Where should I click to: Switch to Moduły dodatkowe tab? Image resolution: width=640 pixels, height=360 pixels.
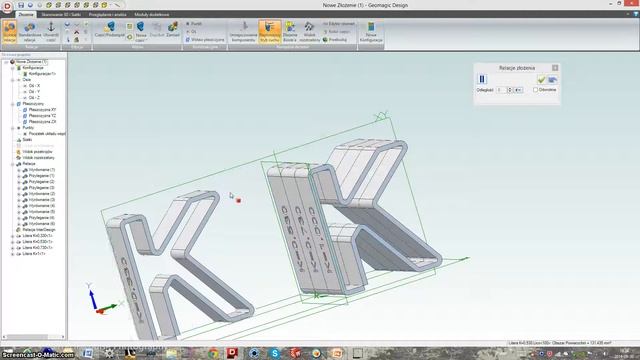coord(151,14)
